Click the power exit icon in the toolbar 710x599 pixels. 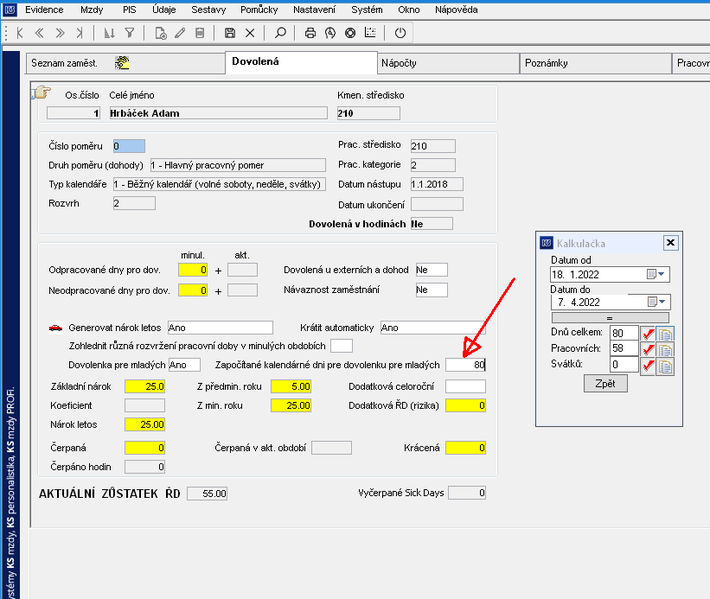400,33
